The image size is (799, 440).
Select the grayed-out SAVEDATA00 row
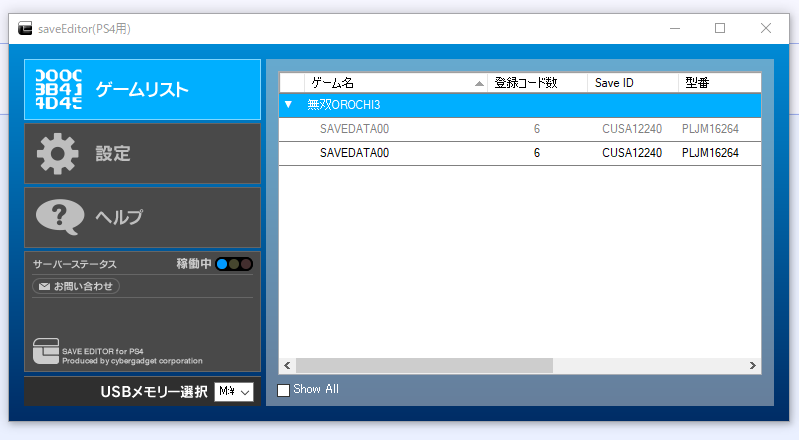pyautogui.click(x=353, y=129)
